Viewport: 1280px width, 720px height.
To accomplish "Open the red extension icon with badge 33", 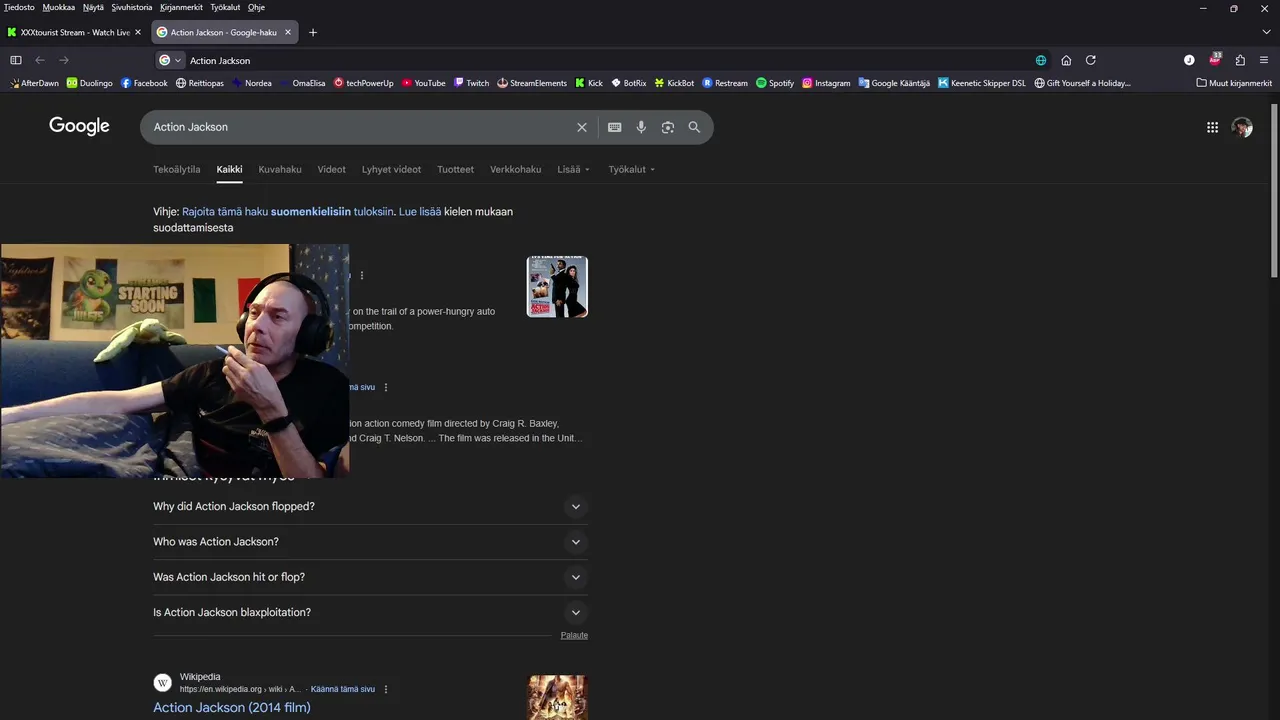I will click(1215, 60).
